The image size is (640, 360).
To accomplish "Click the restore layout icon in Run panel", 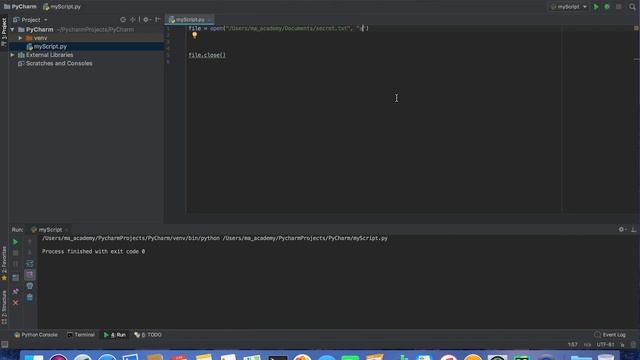I will (15, 278).
